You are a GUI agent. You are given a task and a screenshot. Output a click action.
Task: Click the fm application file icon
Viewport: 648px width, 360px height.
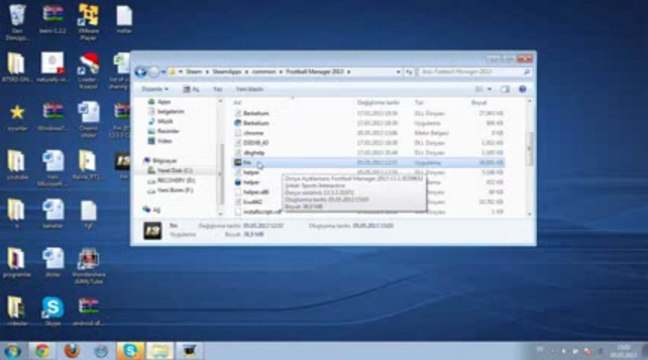238,162
